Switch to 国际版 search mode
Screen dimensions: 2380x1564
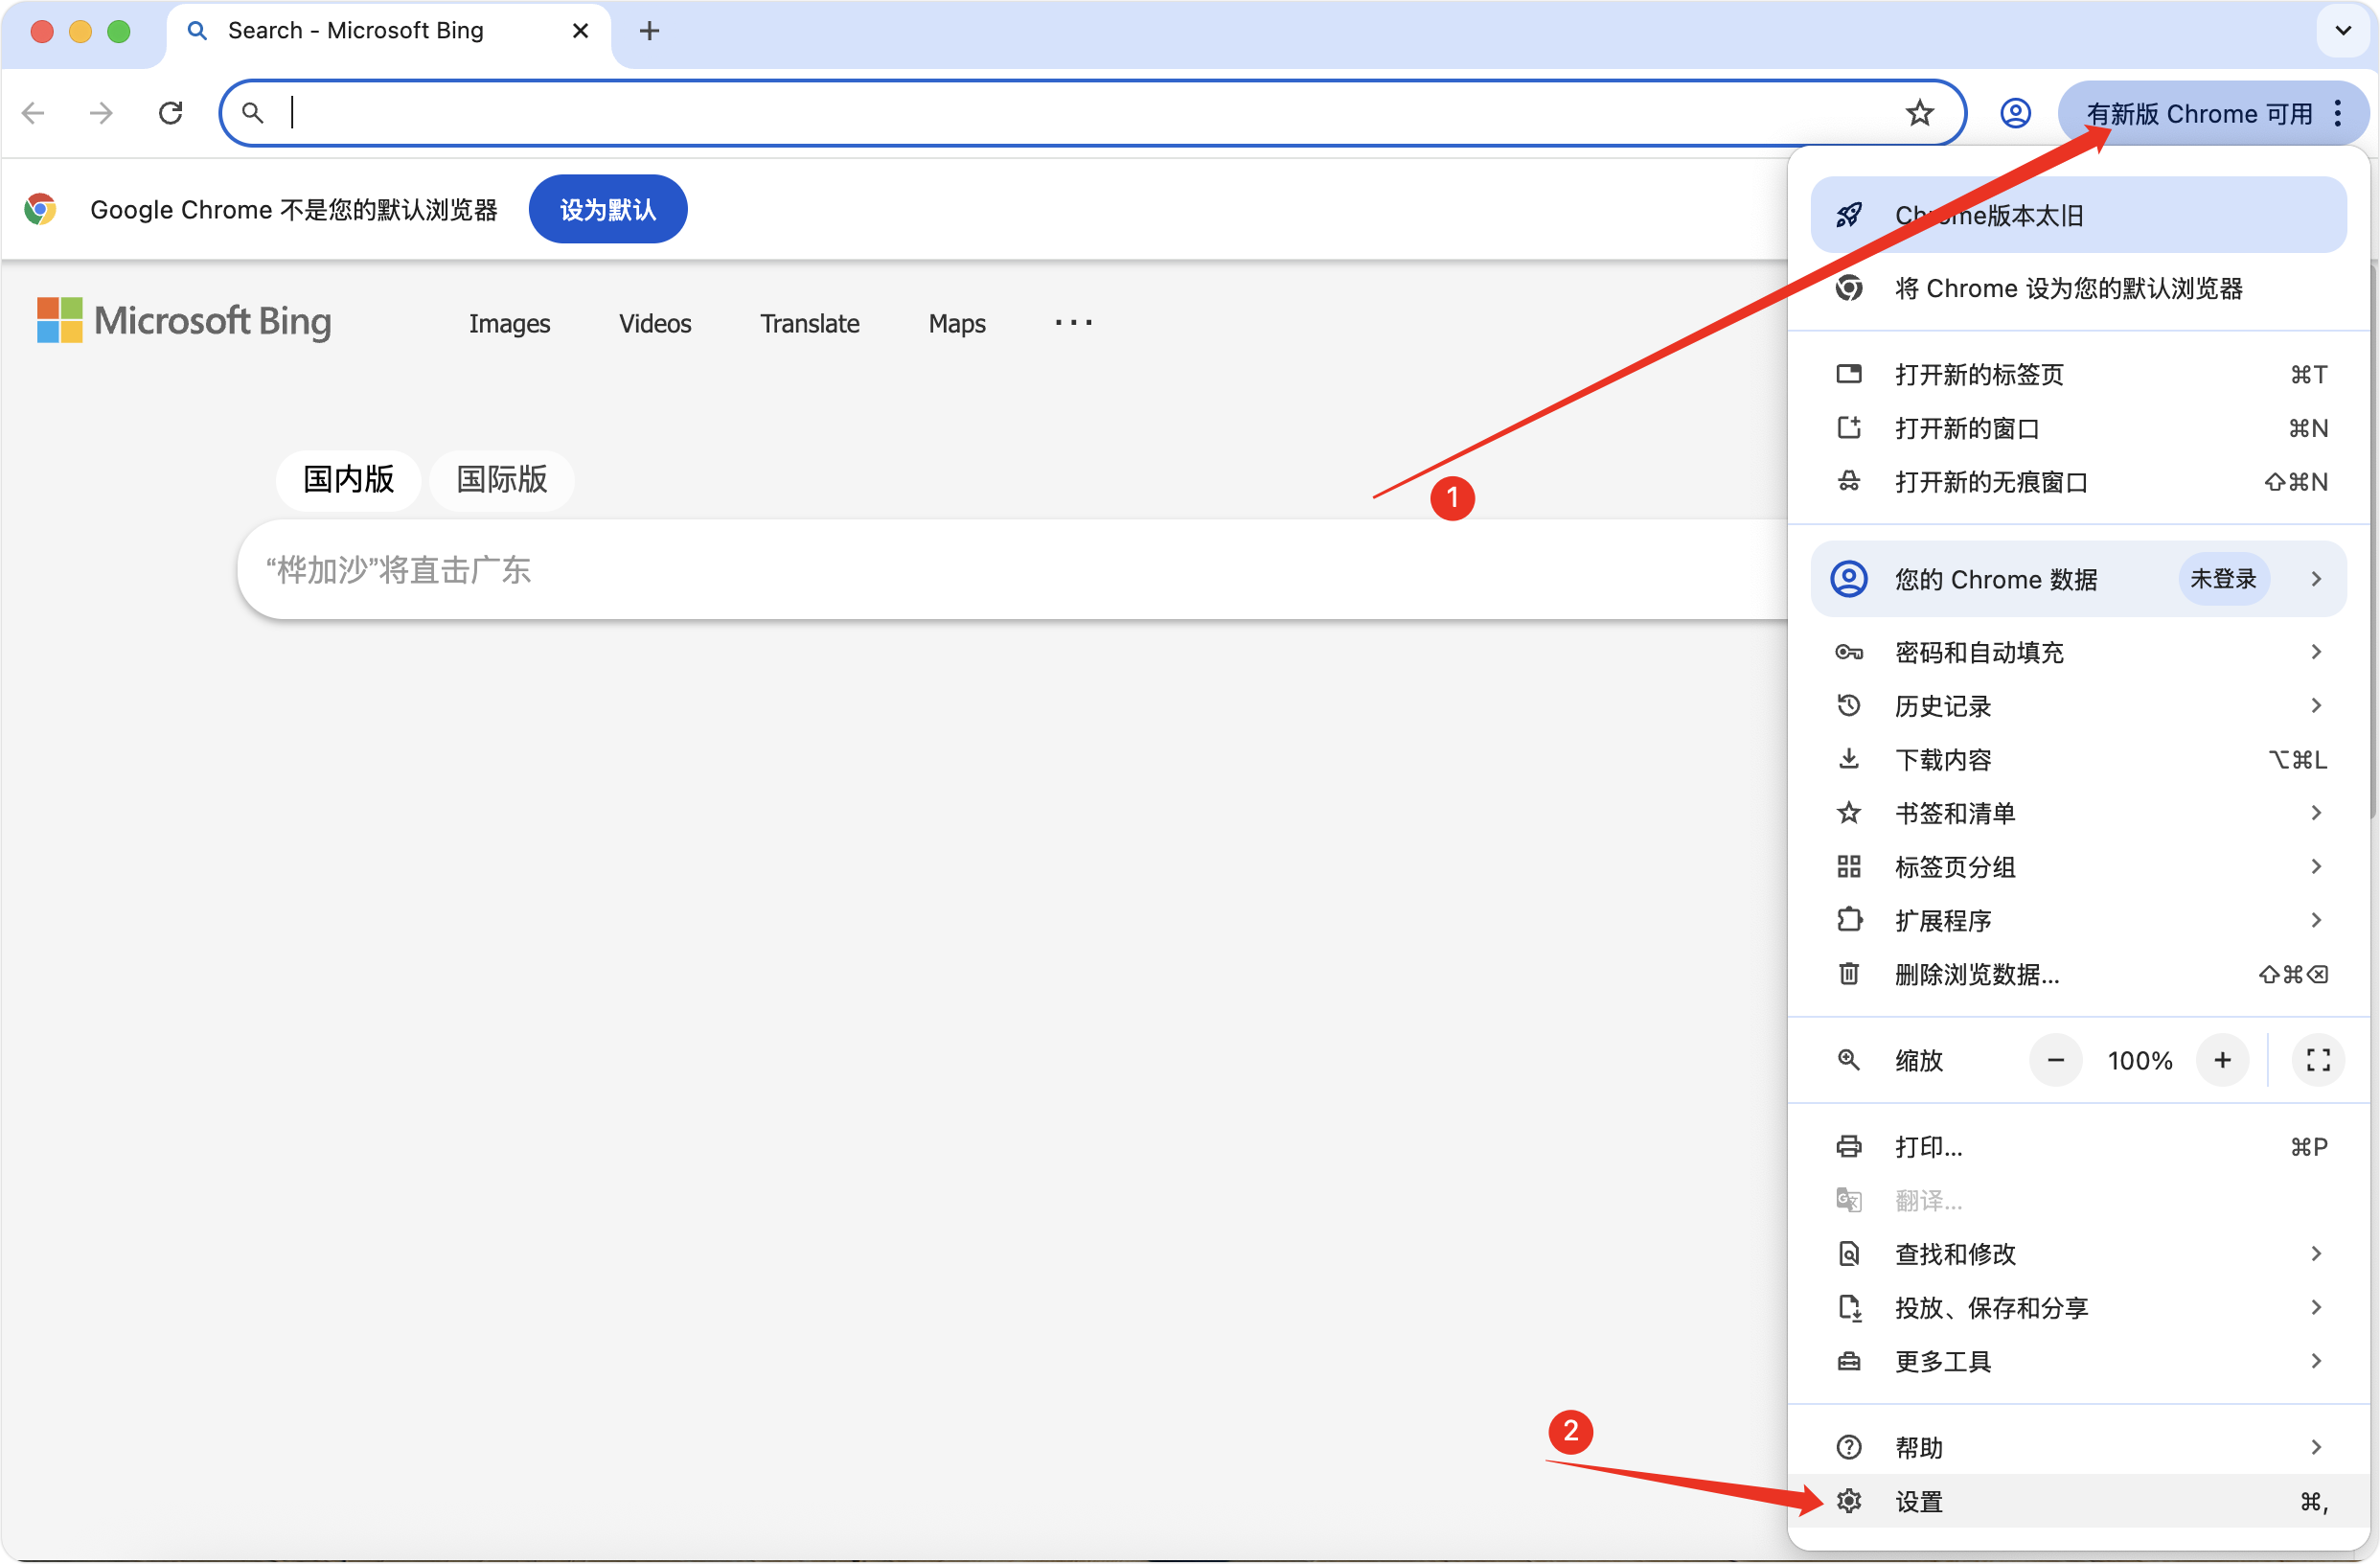tap(501, 479)
